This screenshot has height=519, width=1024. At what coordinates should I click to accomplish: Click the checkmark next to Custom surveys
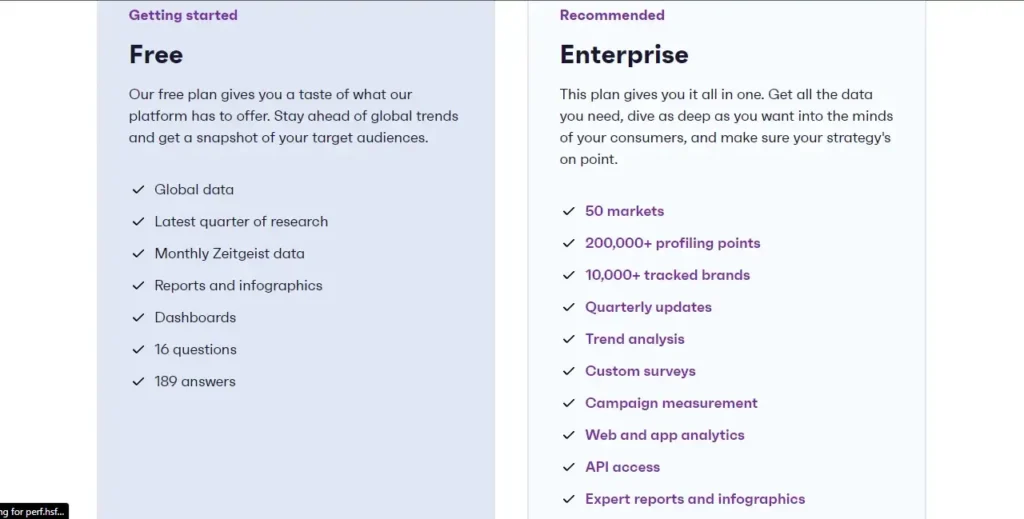pos(569,371)
